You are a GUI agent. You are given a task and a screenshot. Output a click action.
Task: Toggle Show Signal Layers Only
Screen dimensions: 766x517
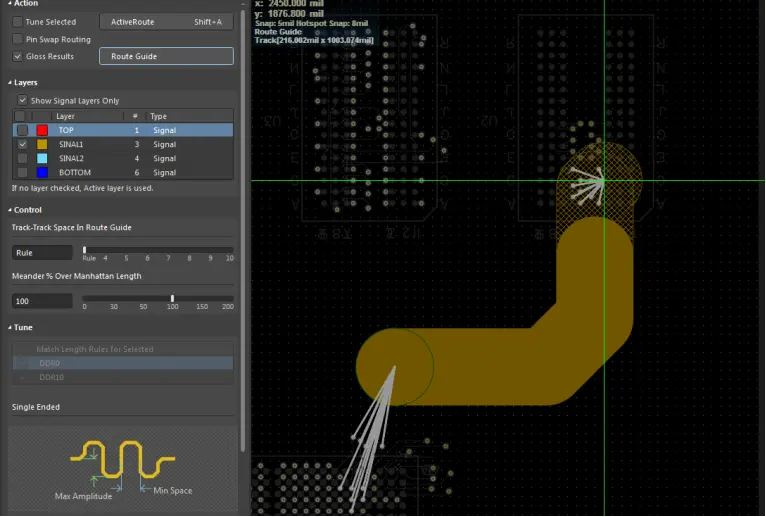pyautogui.click(x=22, y=101)
